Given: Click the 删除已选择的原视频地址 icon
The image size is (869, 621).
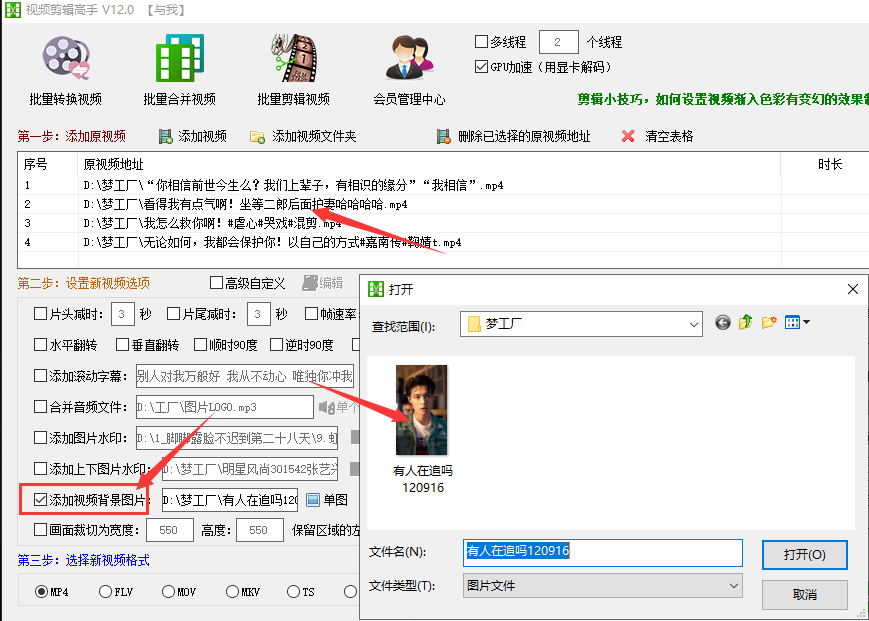Looking at the screenshot, I should pyautogui.click(x=443, y=136).
